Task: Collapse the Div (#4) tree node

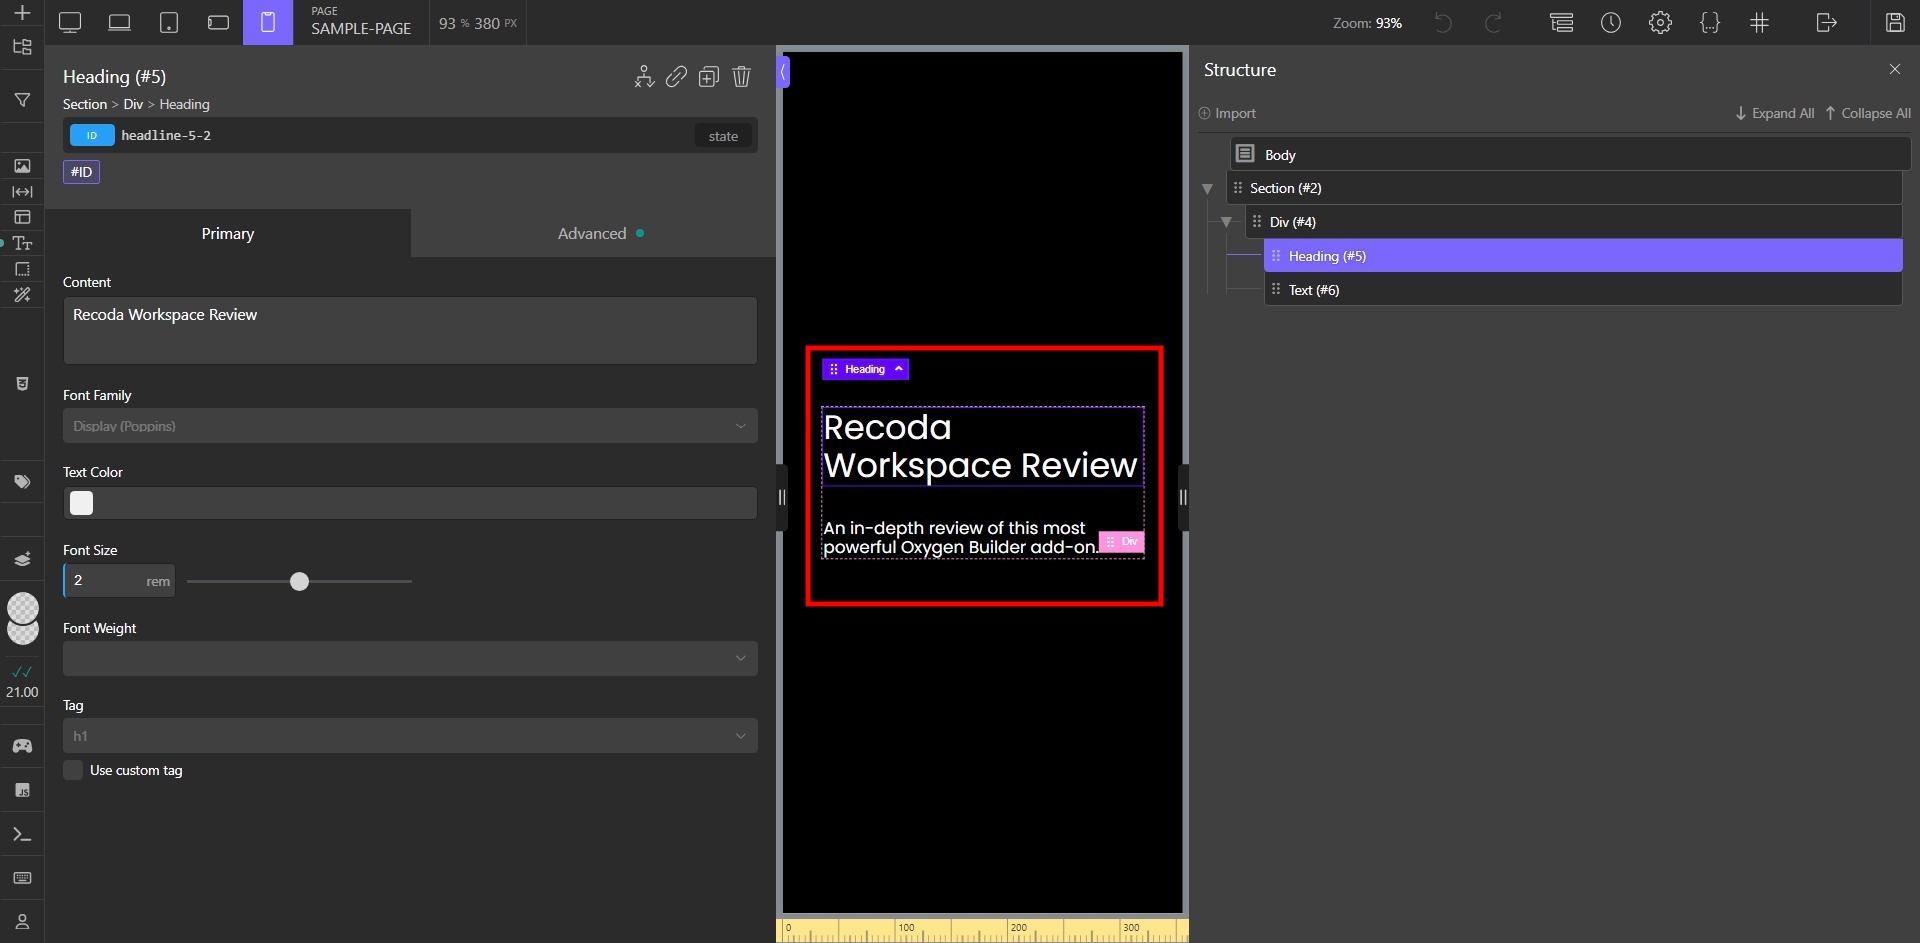Action: (1227, 222)
